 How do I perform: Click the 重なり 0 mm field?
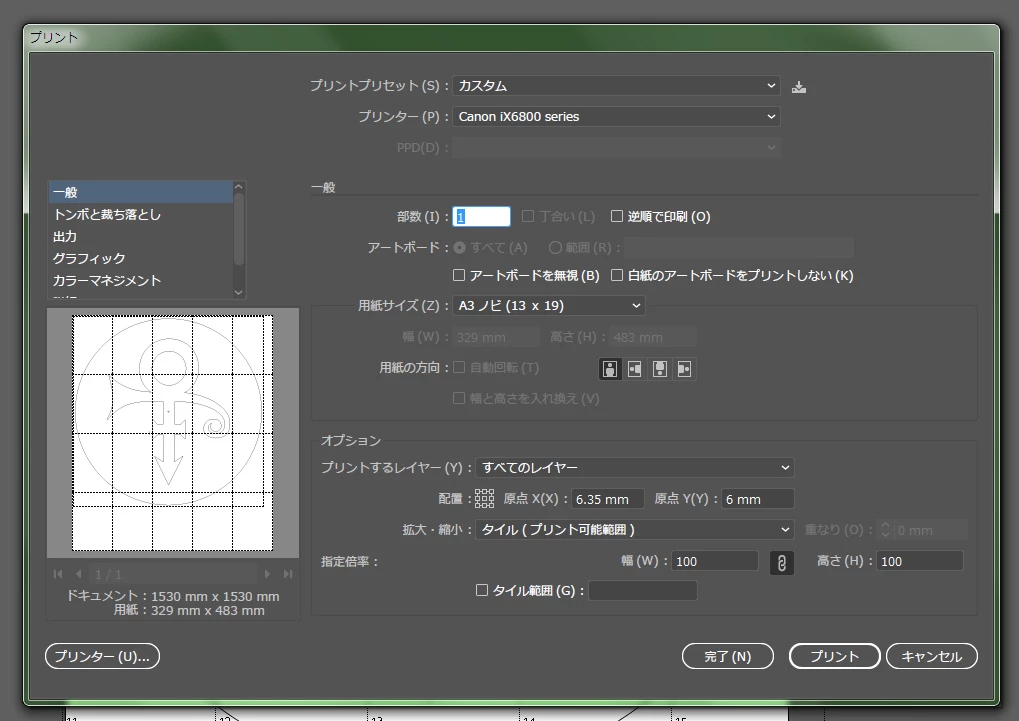point(931,530)
